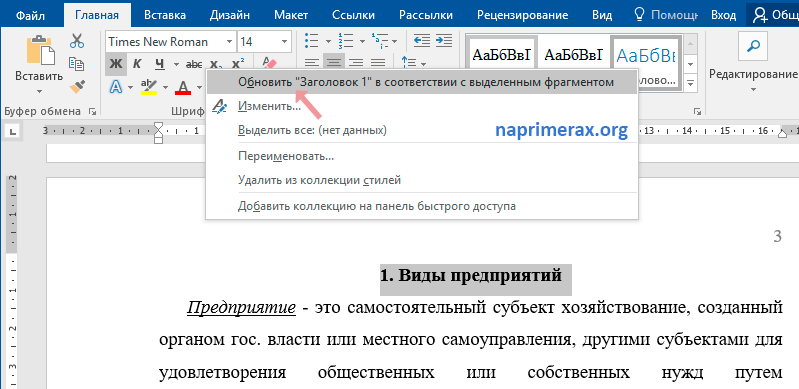
Task: Justify text alignment
Action: pyautogui.click(x=378, y=63)
